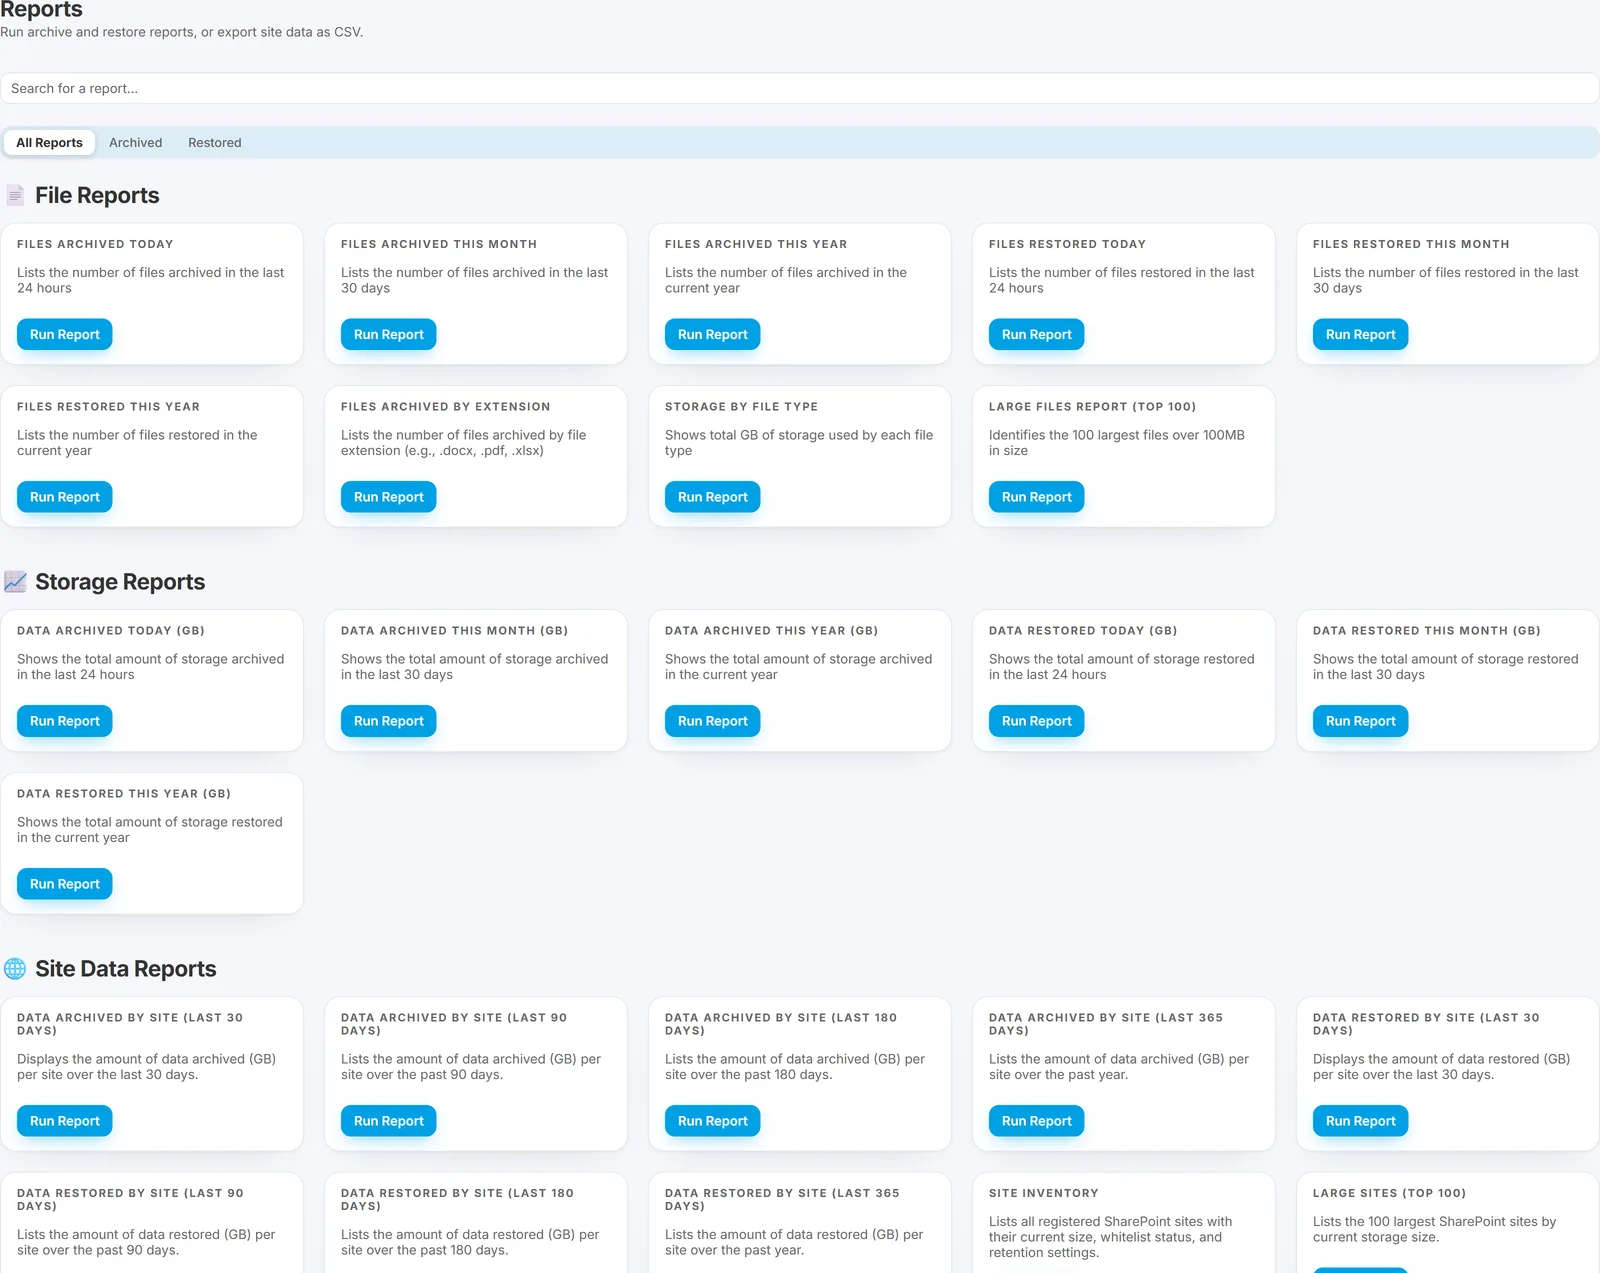Run Data Restored By Site Last 30 Days
This screenshot has width=1600, height=1273.
coord(1361,1121)
